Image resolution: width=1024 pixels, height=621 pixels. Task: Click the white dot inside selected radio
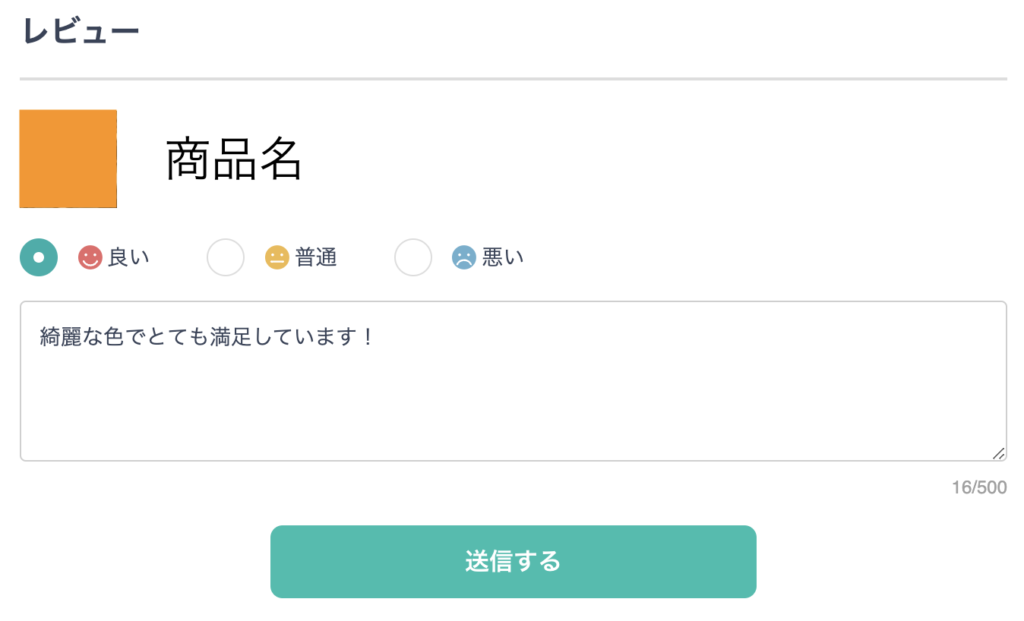39,257
